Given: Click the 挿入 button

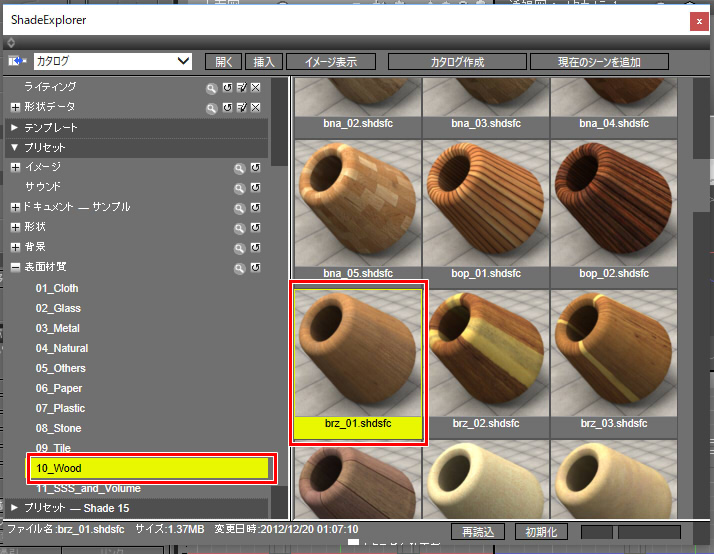Looking at the screenshot, I should pos(264,62).
